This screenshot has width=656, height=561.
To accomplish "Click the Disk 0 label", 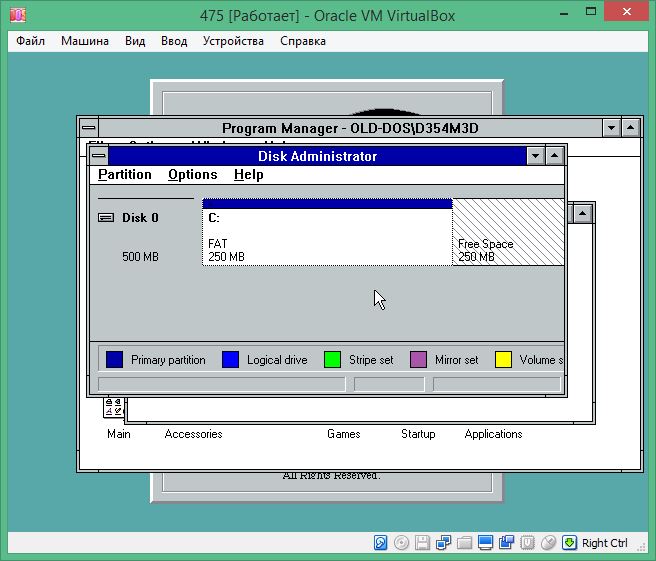I will [x=140, y=218].
